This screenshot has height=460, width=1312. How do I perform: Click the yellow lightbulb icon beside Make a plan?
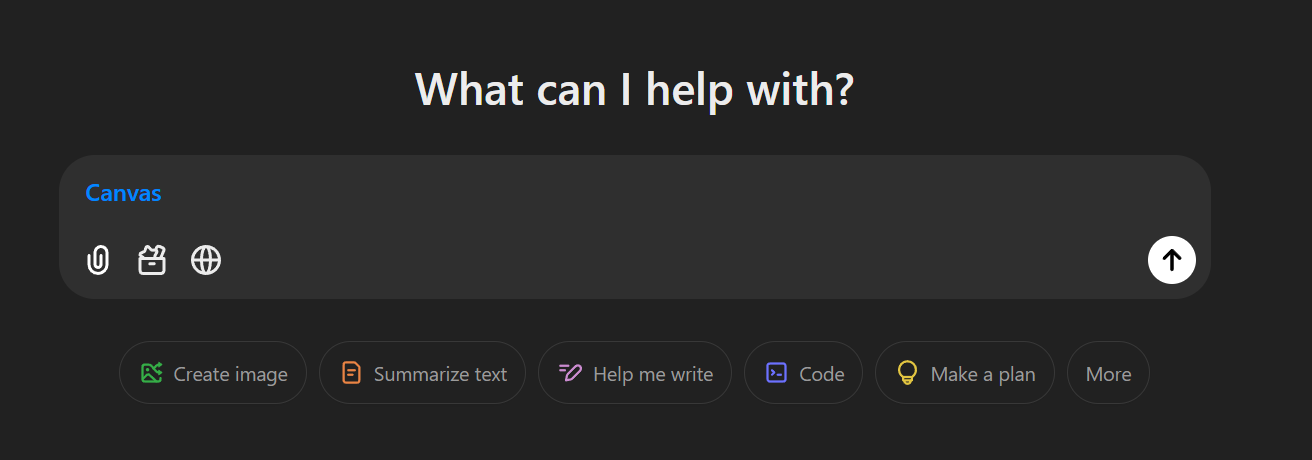pyautogui.click(x=907, y=374)
